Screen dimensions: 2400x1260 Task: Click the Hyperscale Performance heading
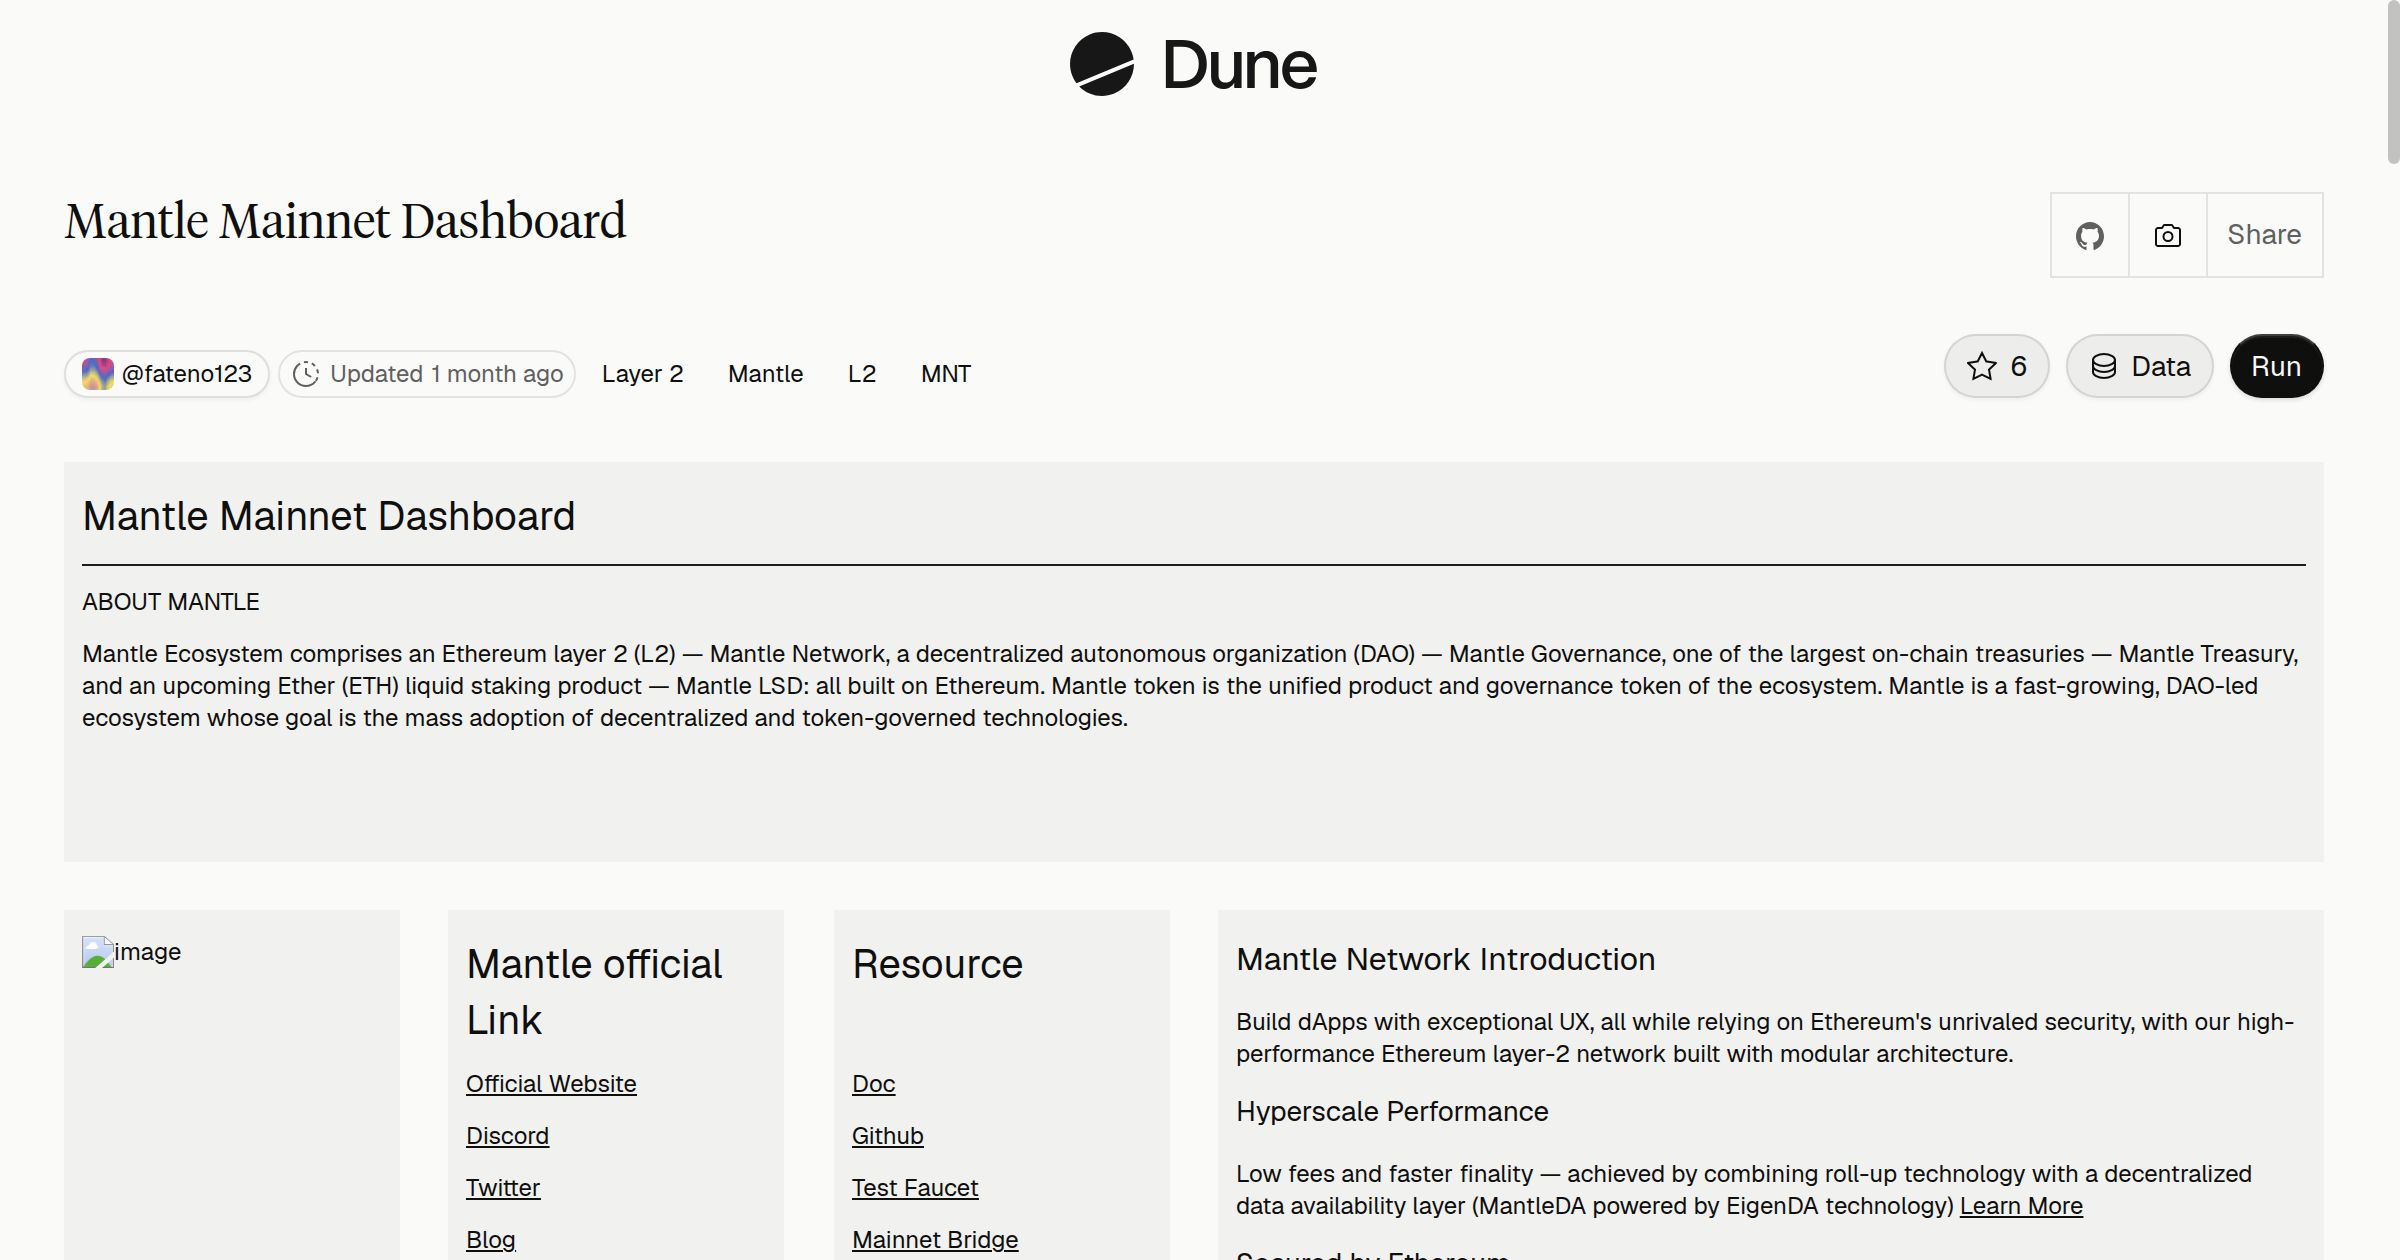click(x=1392, y=1112)
